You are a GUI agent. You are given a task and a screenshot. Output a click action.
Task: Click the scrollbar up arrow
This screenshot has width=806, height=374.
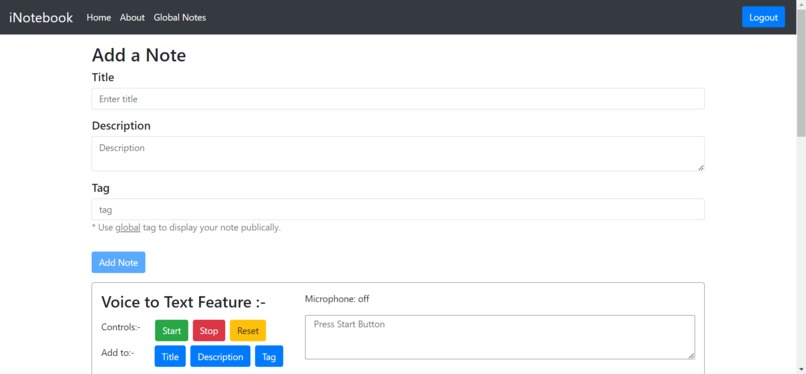(x=801, y=4)
